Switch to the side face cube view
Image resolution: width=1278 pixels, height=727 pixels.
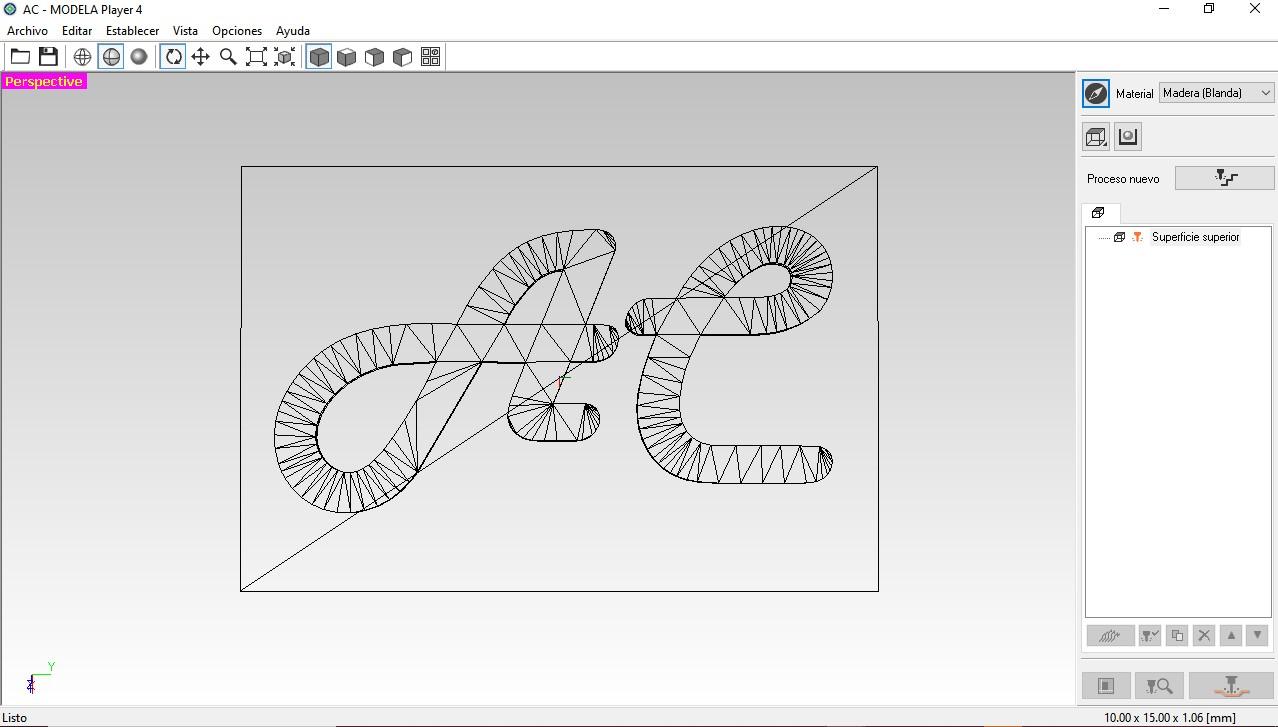point(403,57)
